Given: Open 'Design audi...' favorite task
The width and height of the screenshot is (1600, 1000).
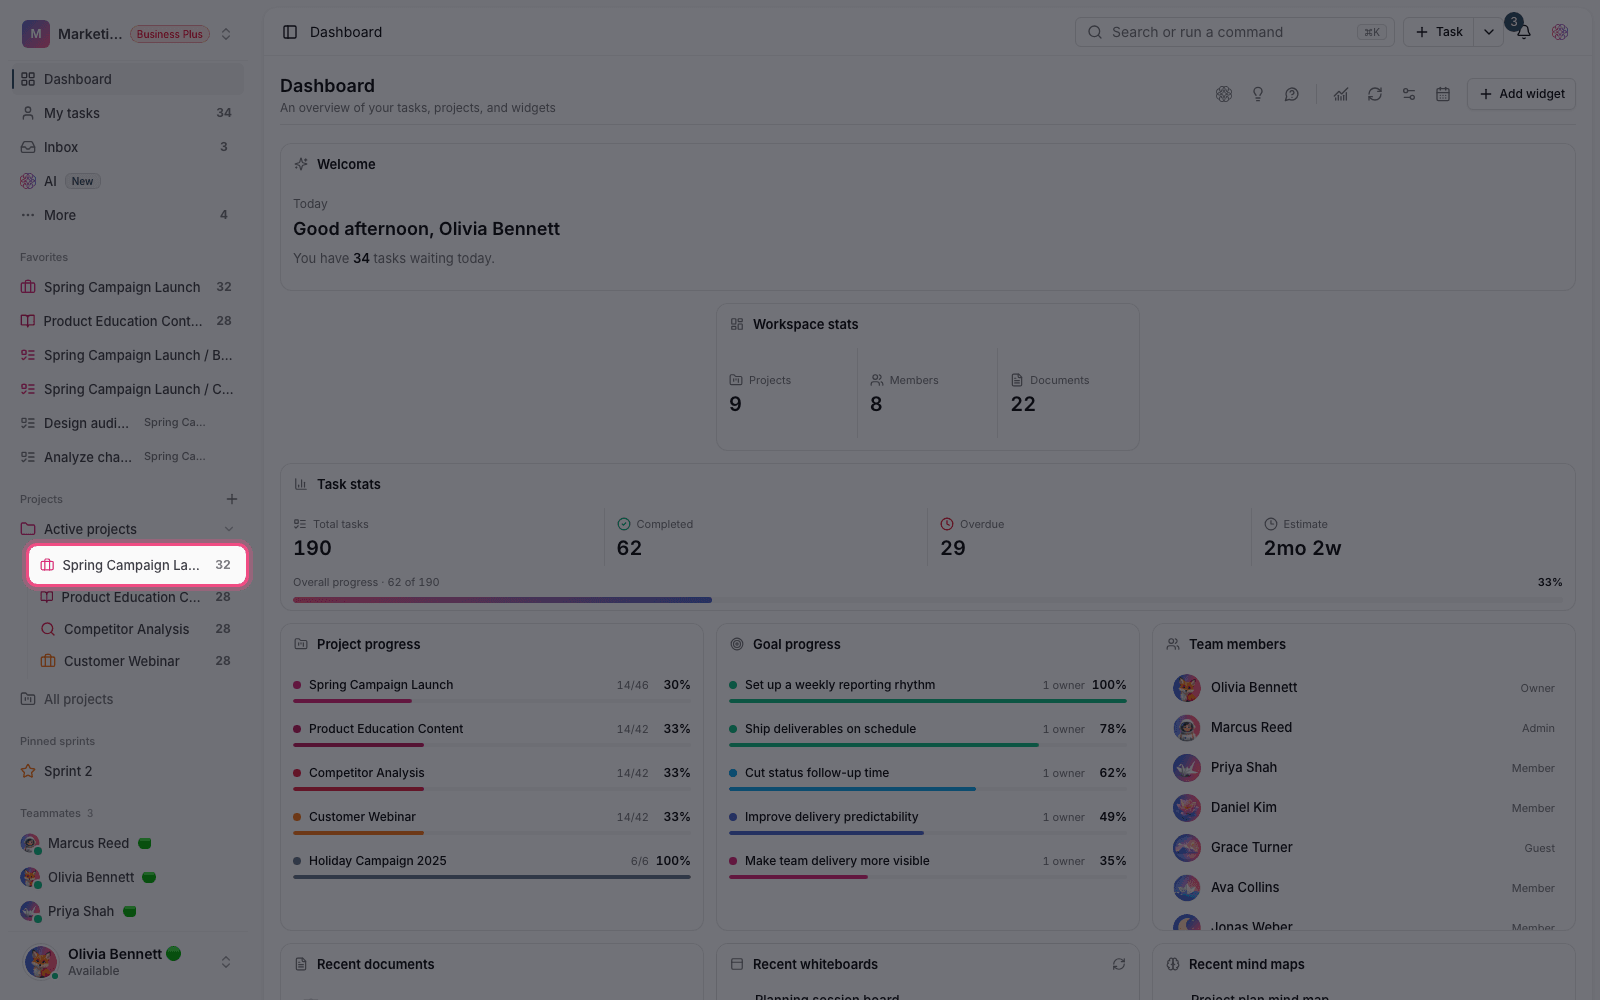Looking at the screenshot, I should [128, 423].
